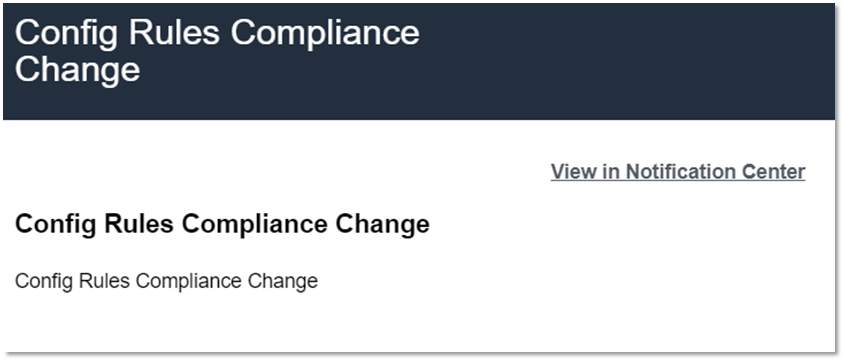Click the large white banner title text
844x361 pixels.
(x=217, y=51)
